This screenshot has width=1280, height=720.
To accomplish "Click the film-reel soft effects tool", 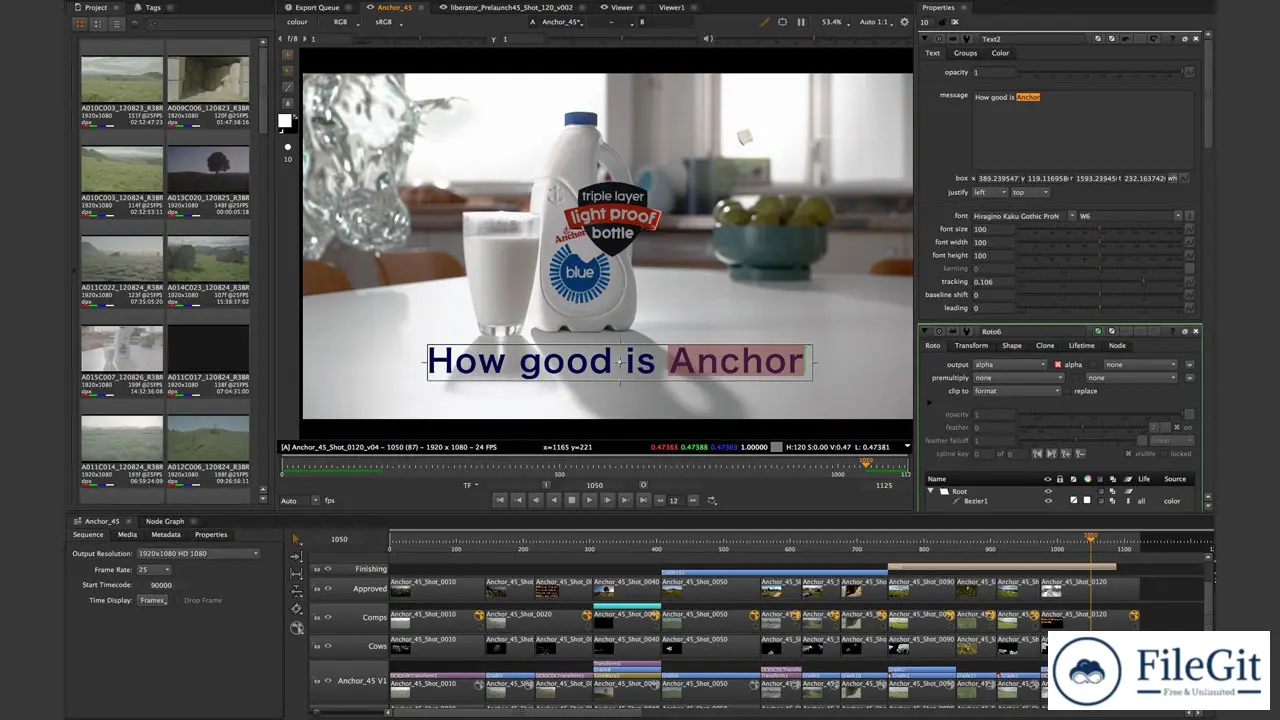I will [297, 628].
